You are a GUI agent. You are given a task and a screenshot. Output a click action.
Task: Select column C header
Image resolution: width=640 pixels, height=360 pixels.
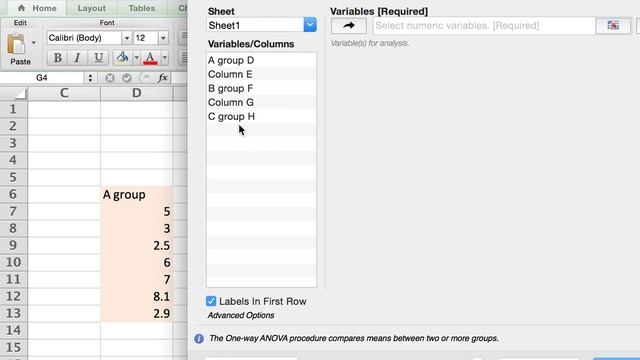64,93
